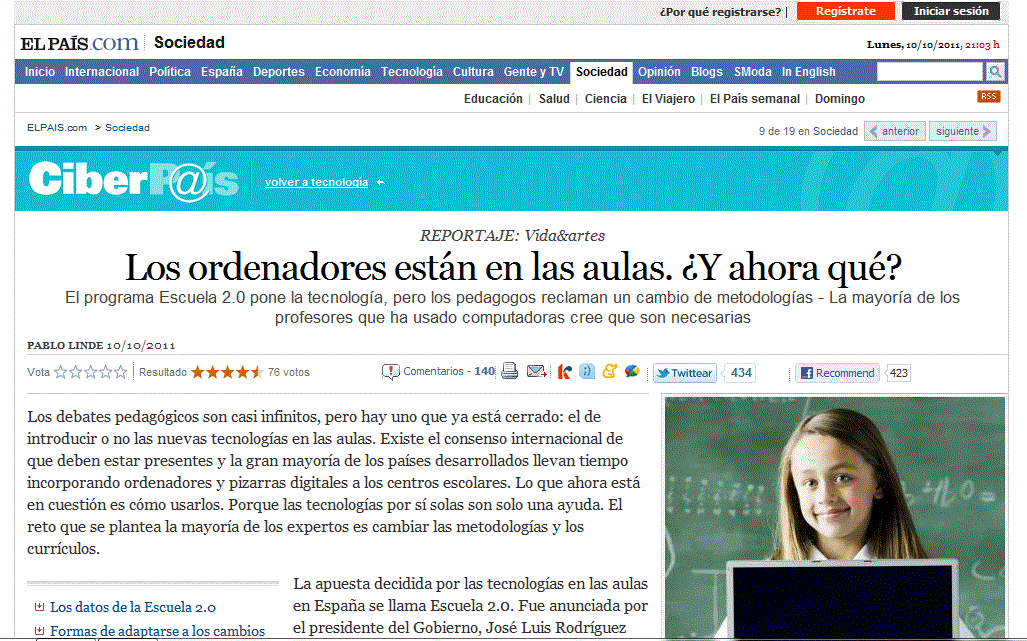Open the Economía section

coord(343,71)
